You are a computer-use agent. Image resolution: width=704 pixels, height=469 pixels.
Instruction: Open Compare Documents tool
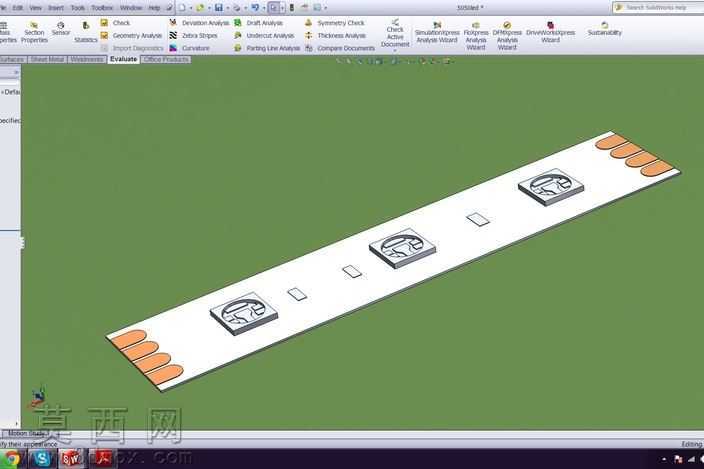tap(340, 48)
